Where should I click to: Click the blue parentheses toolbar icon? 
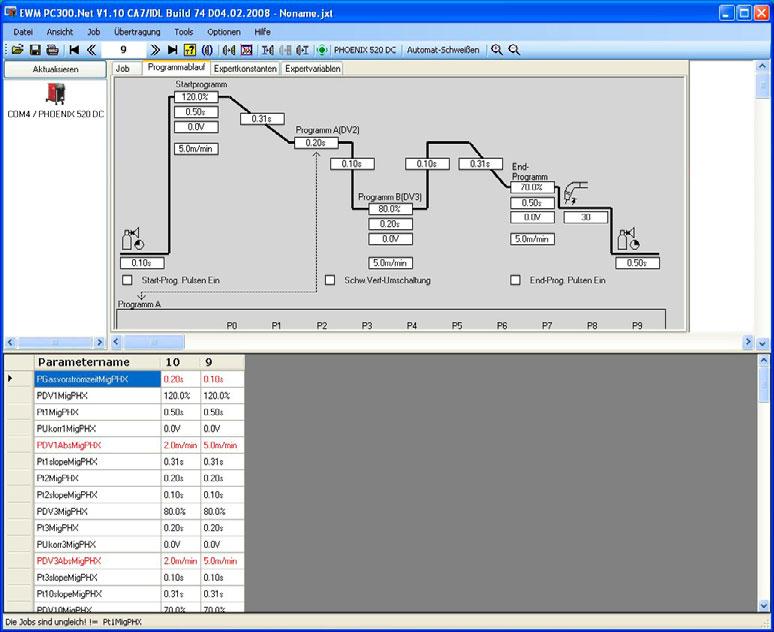pos(207,50)
